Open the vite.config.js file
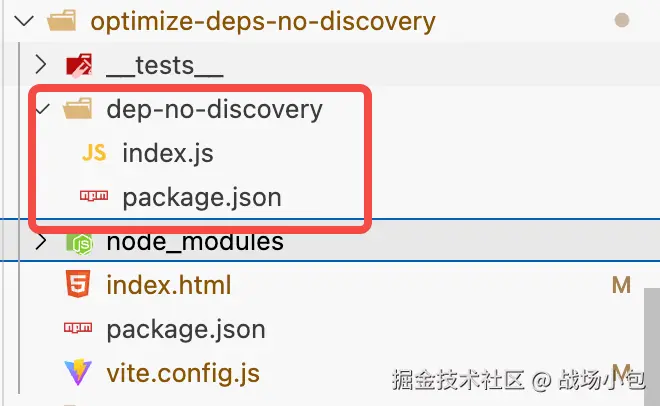The image size is (660, 406). [x=183, y=373]
